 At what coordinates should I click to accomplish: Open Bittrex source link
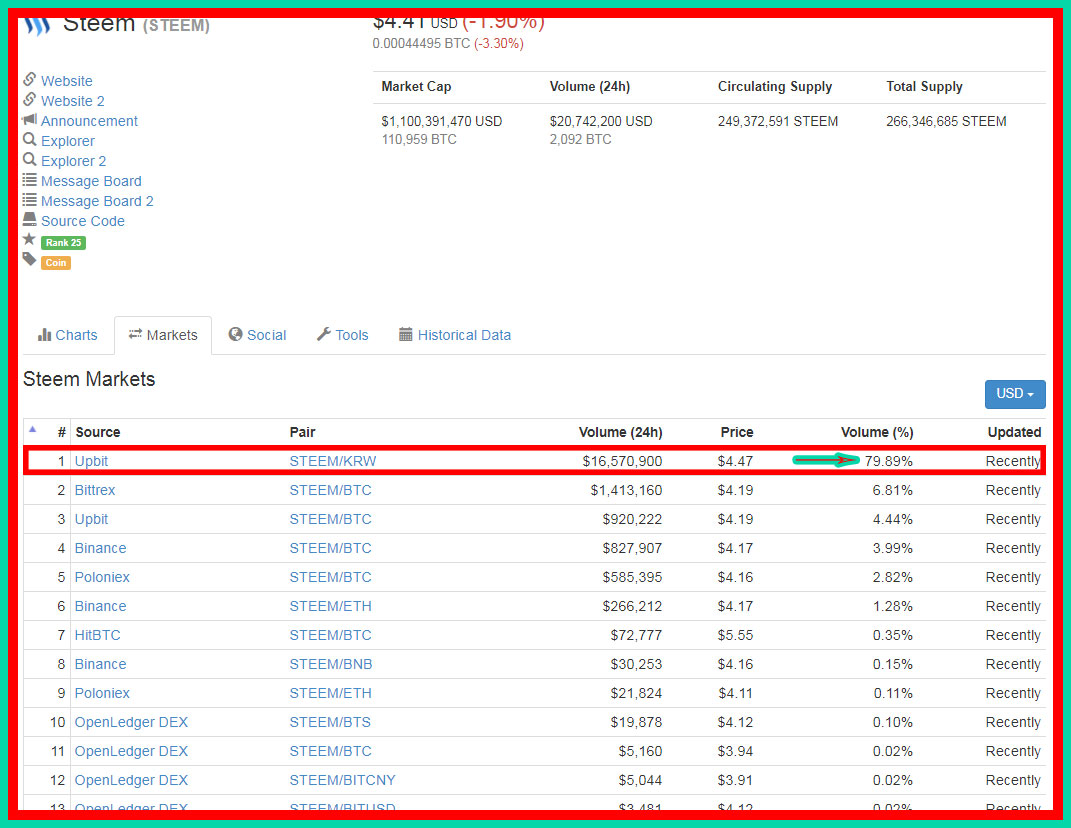(x=94, y=491)
